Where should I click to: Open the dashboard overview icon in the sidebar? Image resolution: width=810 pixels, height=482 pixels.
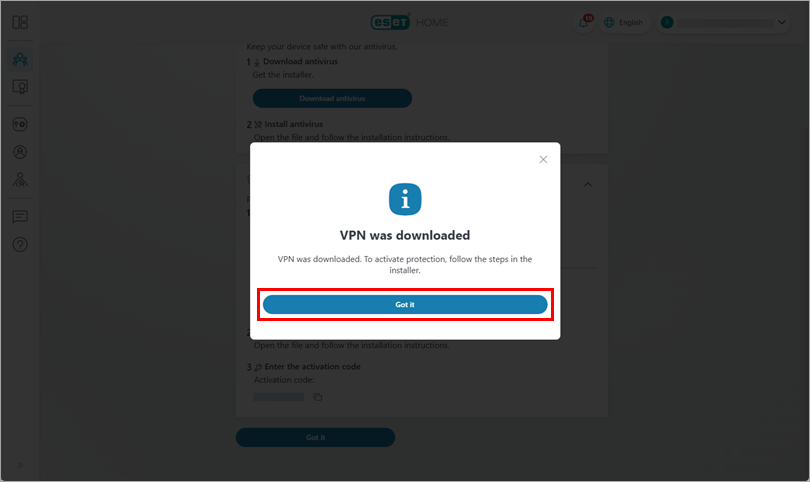20,22
